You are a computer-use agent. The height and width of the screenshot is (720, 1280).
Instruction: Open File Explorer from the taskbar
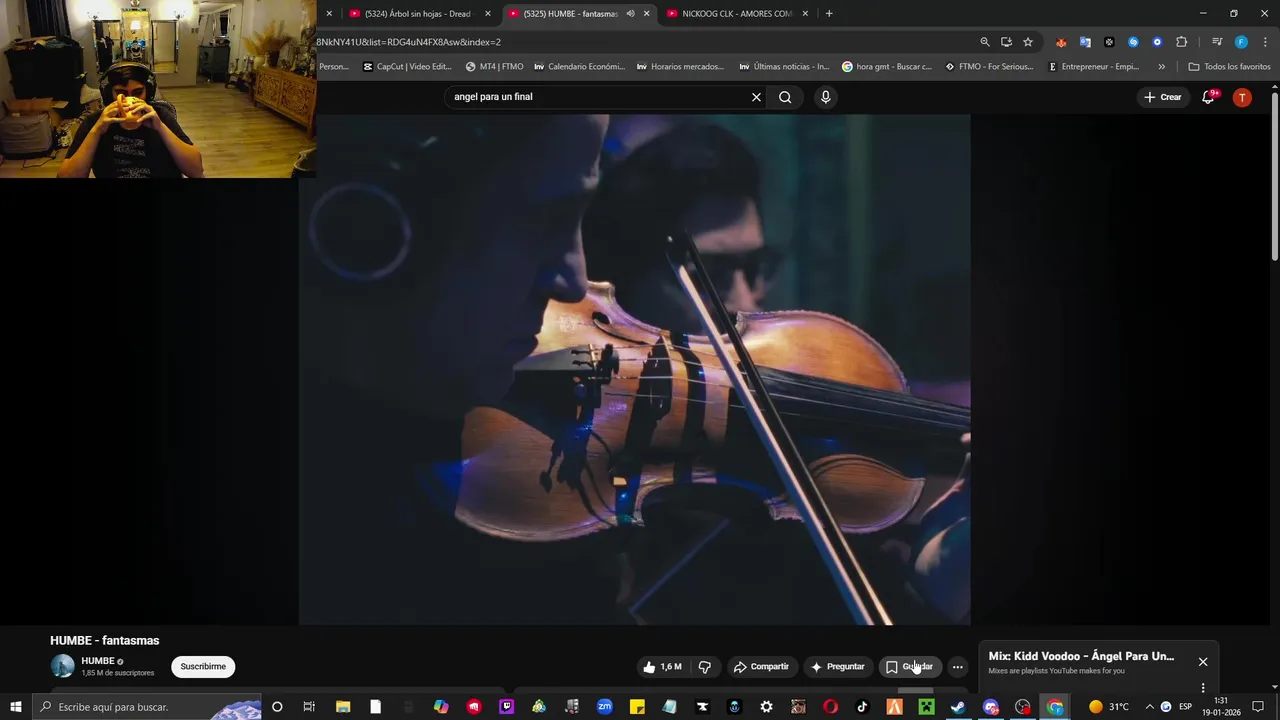tap(342, 707)
